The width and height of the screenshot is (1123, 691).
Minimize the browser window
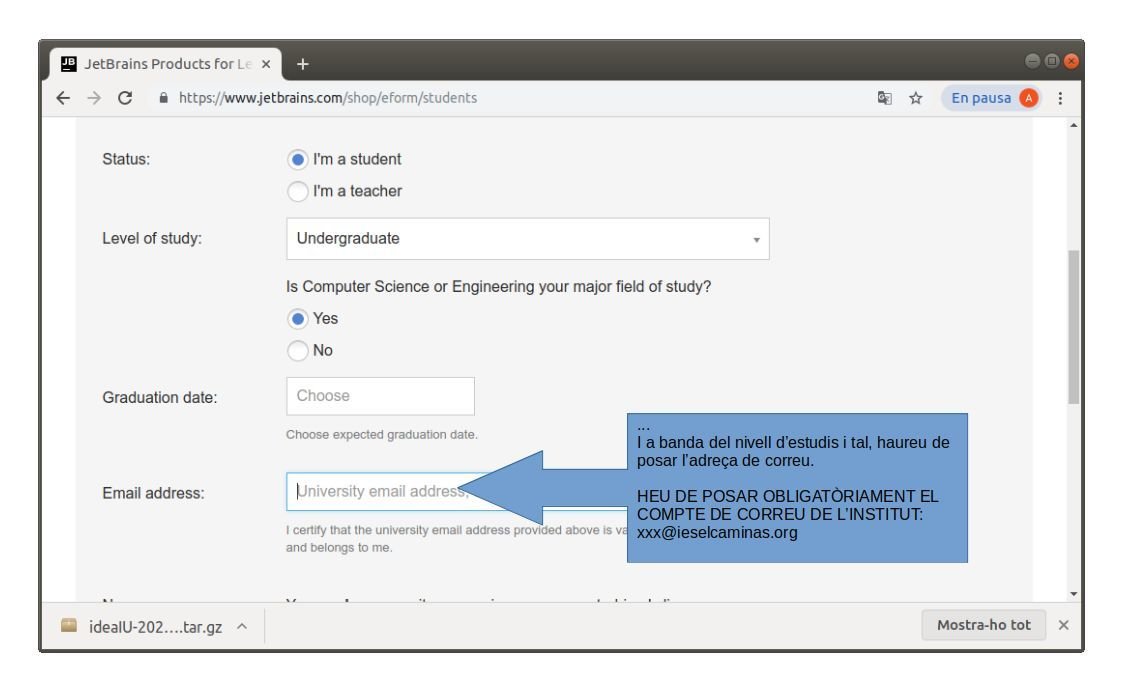tap(1032, 61)
